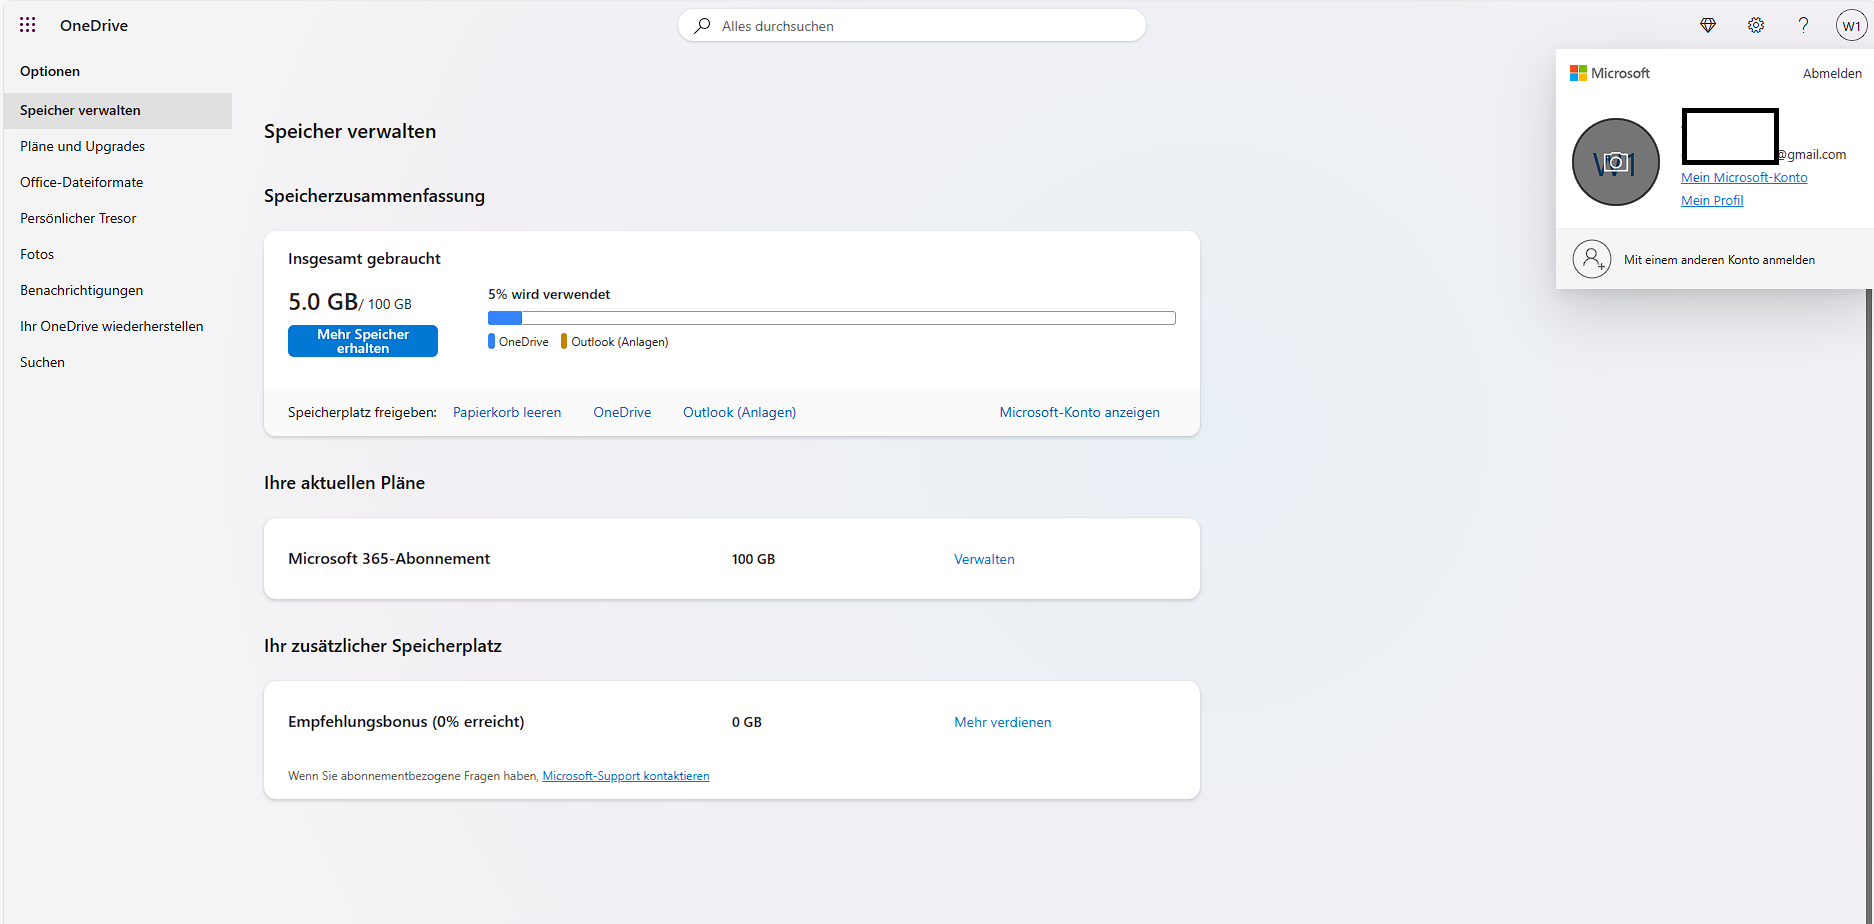
Task: Click the Alles durchsuchen search field
Action: (x=911, y=26)
